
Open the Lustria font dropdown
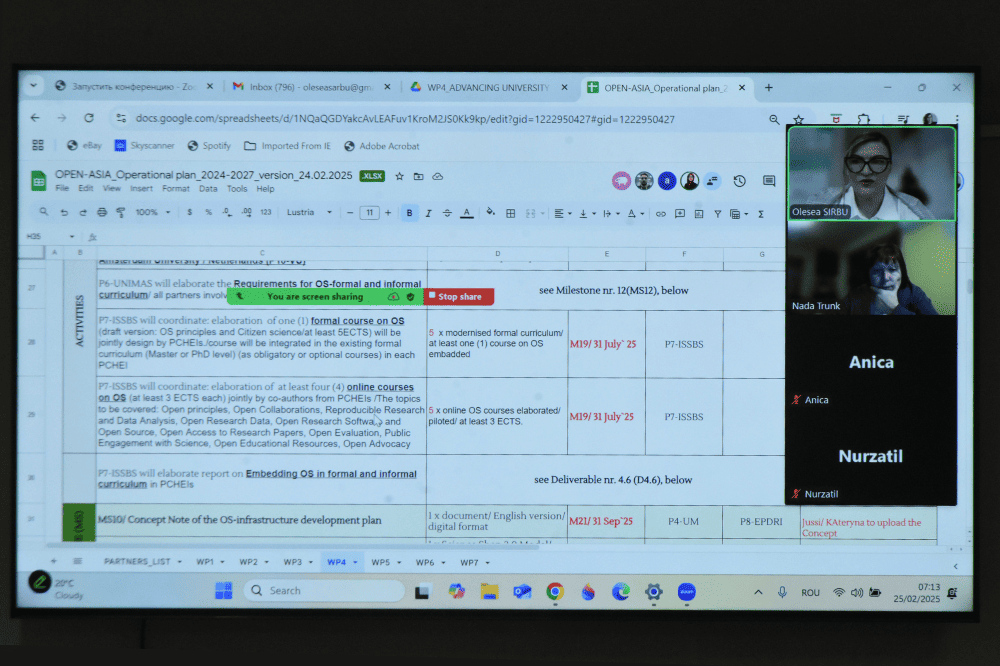[x=309, y=212]
